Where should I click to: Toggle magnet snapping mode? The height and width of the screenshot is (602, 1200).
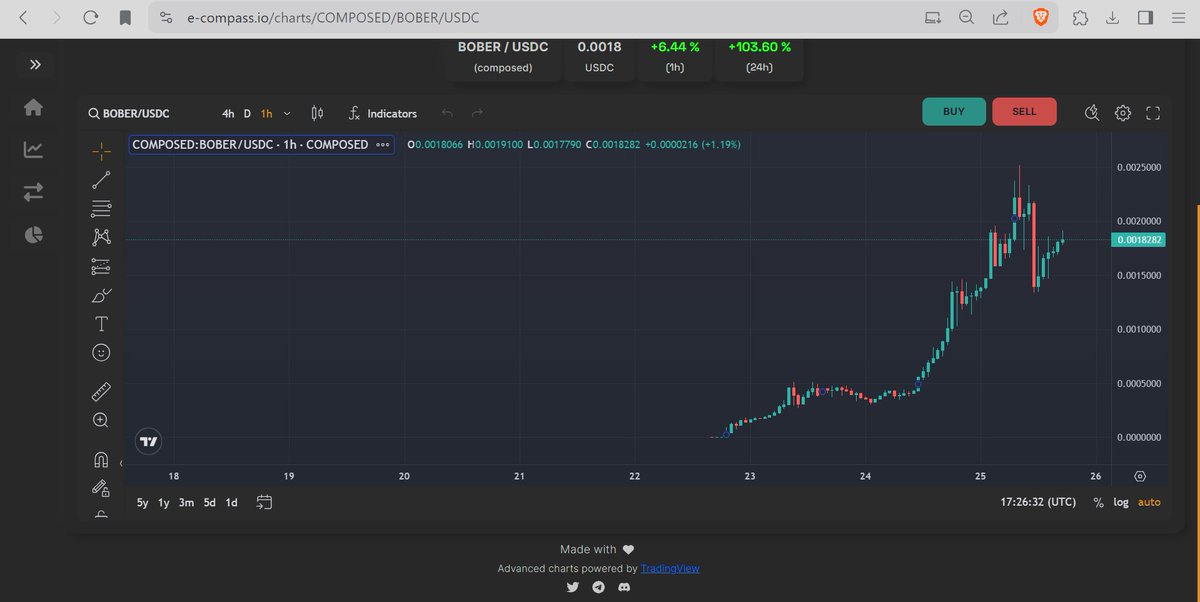pyautogui.click(x=100, y=459)
